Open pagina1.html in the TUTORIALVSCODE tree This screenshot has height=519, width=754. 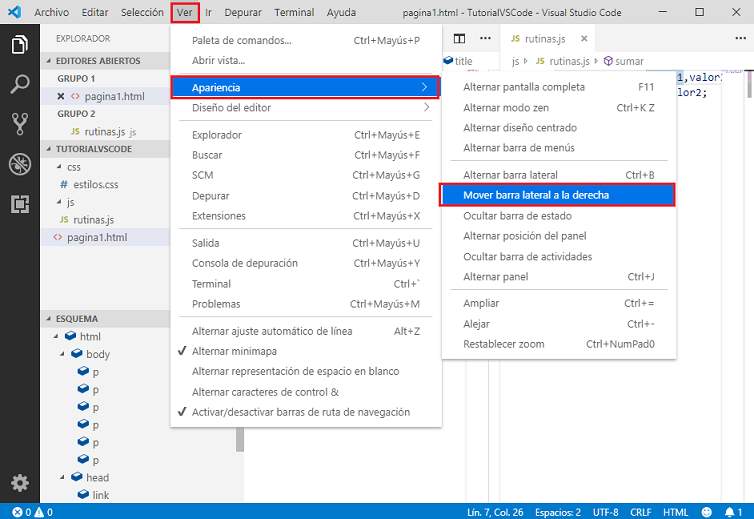point(97,237)
